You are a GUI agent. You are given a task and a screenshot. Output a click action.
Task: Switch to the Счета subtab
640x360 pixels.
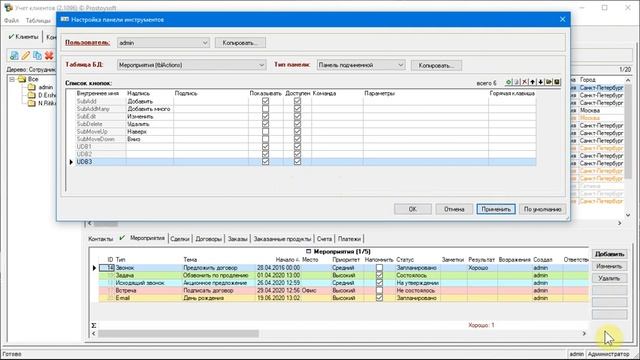[x=324, y=239]
